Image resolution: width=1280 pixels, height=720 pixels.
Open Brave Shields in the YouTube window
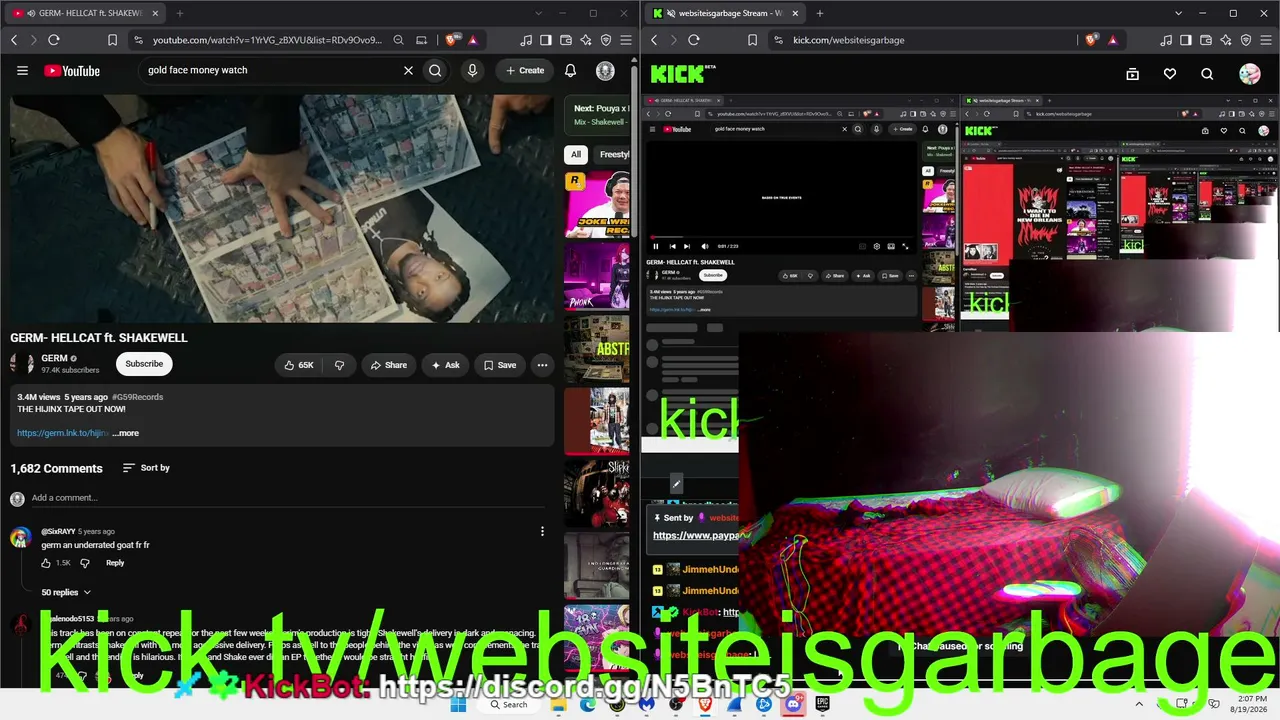point(452,40)
